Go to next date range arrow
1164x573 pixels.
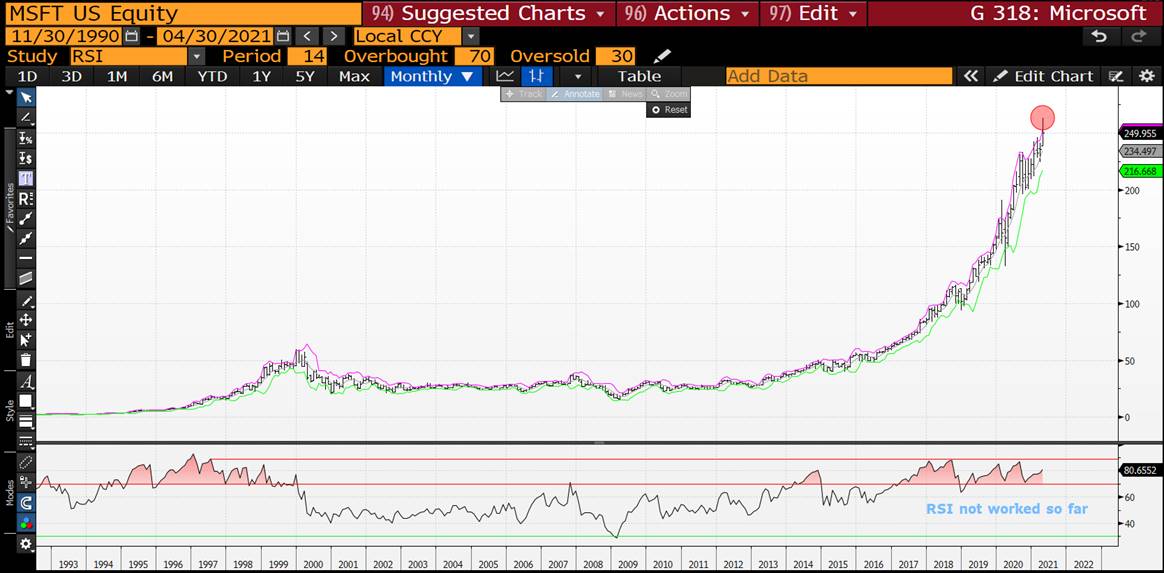(x=334, y=36)
